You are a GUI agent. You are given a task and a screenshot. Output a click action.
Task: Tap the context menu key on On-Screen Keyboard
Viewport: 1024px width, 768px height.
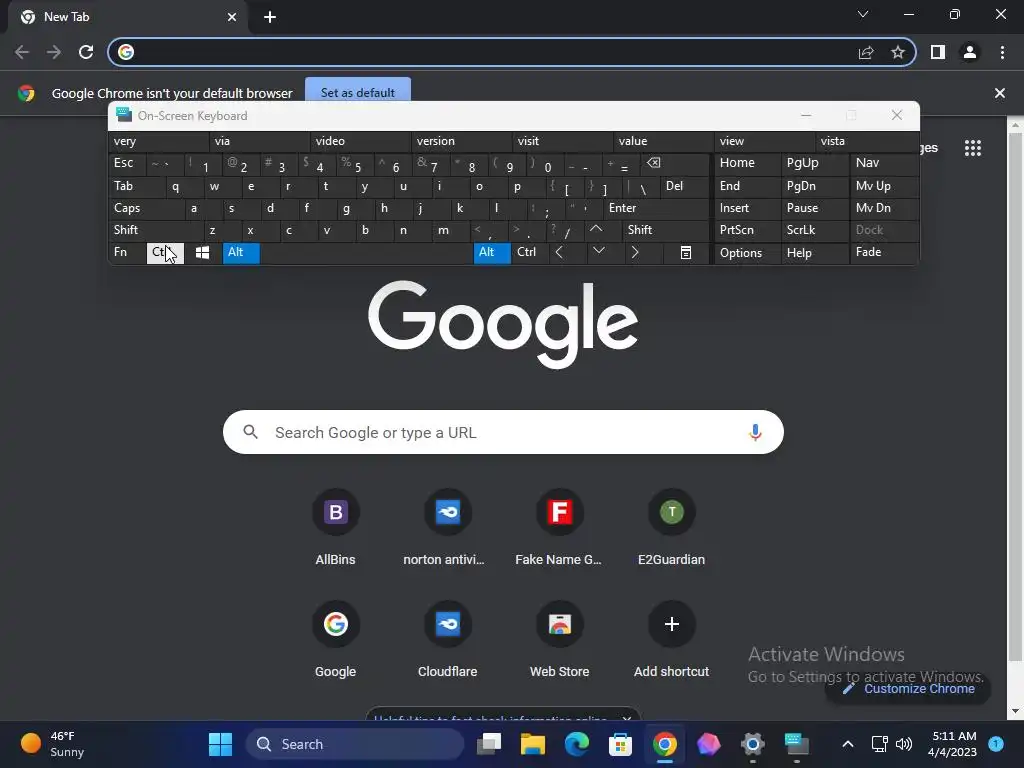(686, 253)
